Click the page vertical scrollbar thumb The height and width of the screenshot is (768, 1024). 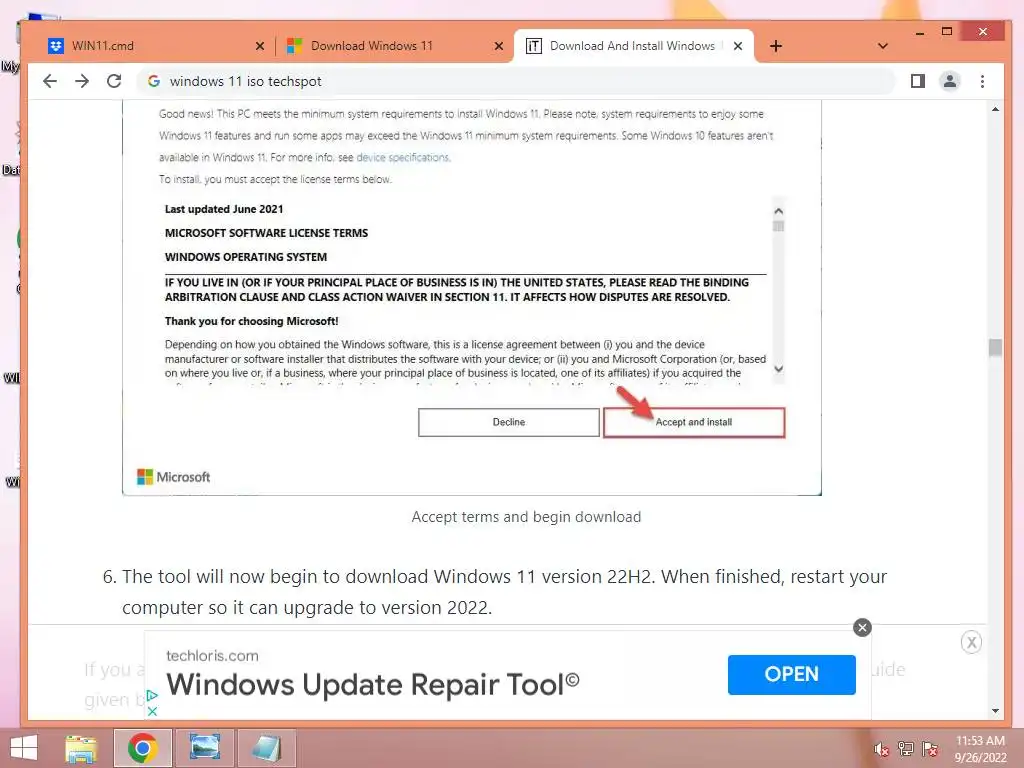click(995, 347)
